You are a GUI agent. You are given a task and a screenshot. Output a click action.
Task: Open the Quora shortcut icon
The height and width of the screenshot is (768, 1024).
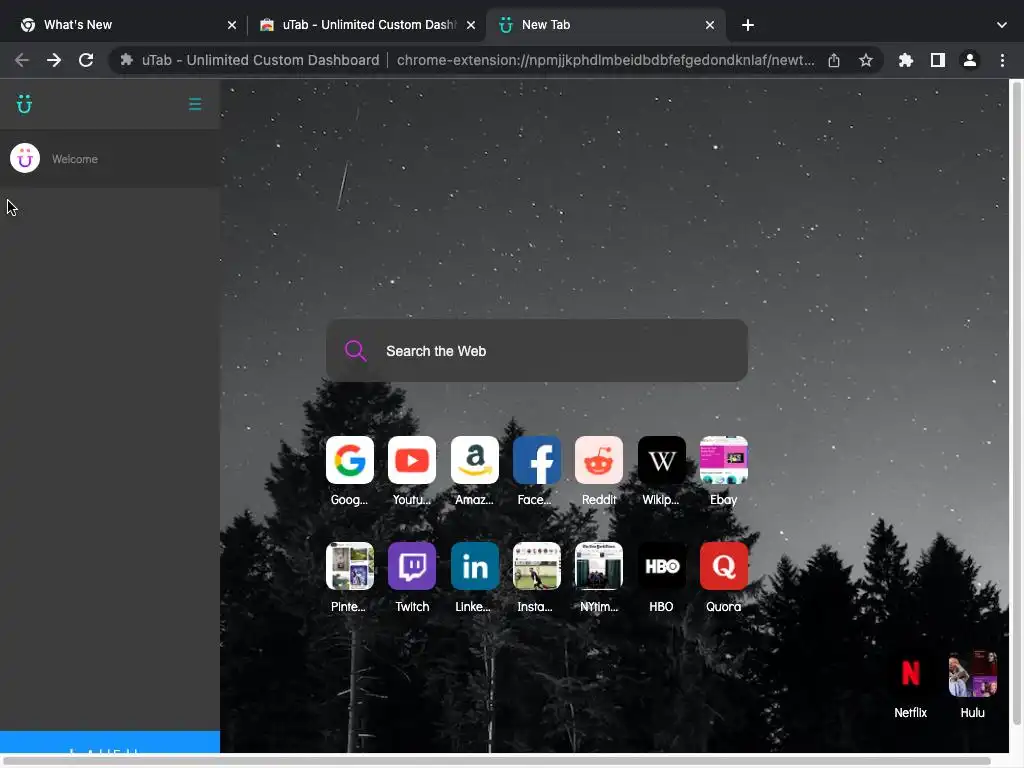coord(724,566)
